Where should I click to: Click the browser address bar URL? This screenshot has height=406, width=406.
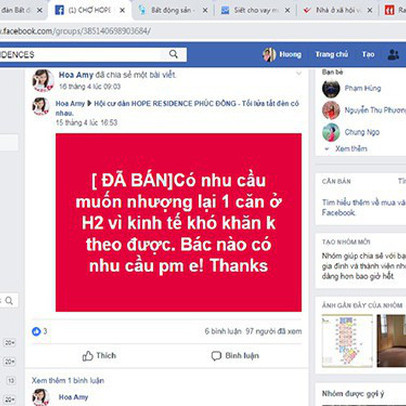(75, 31)
